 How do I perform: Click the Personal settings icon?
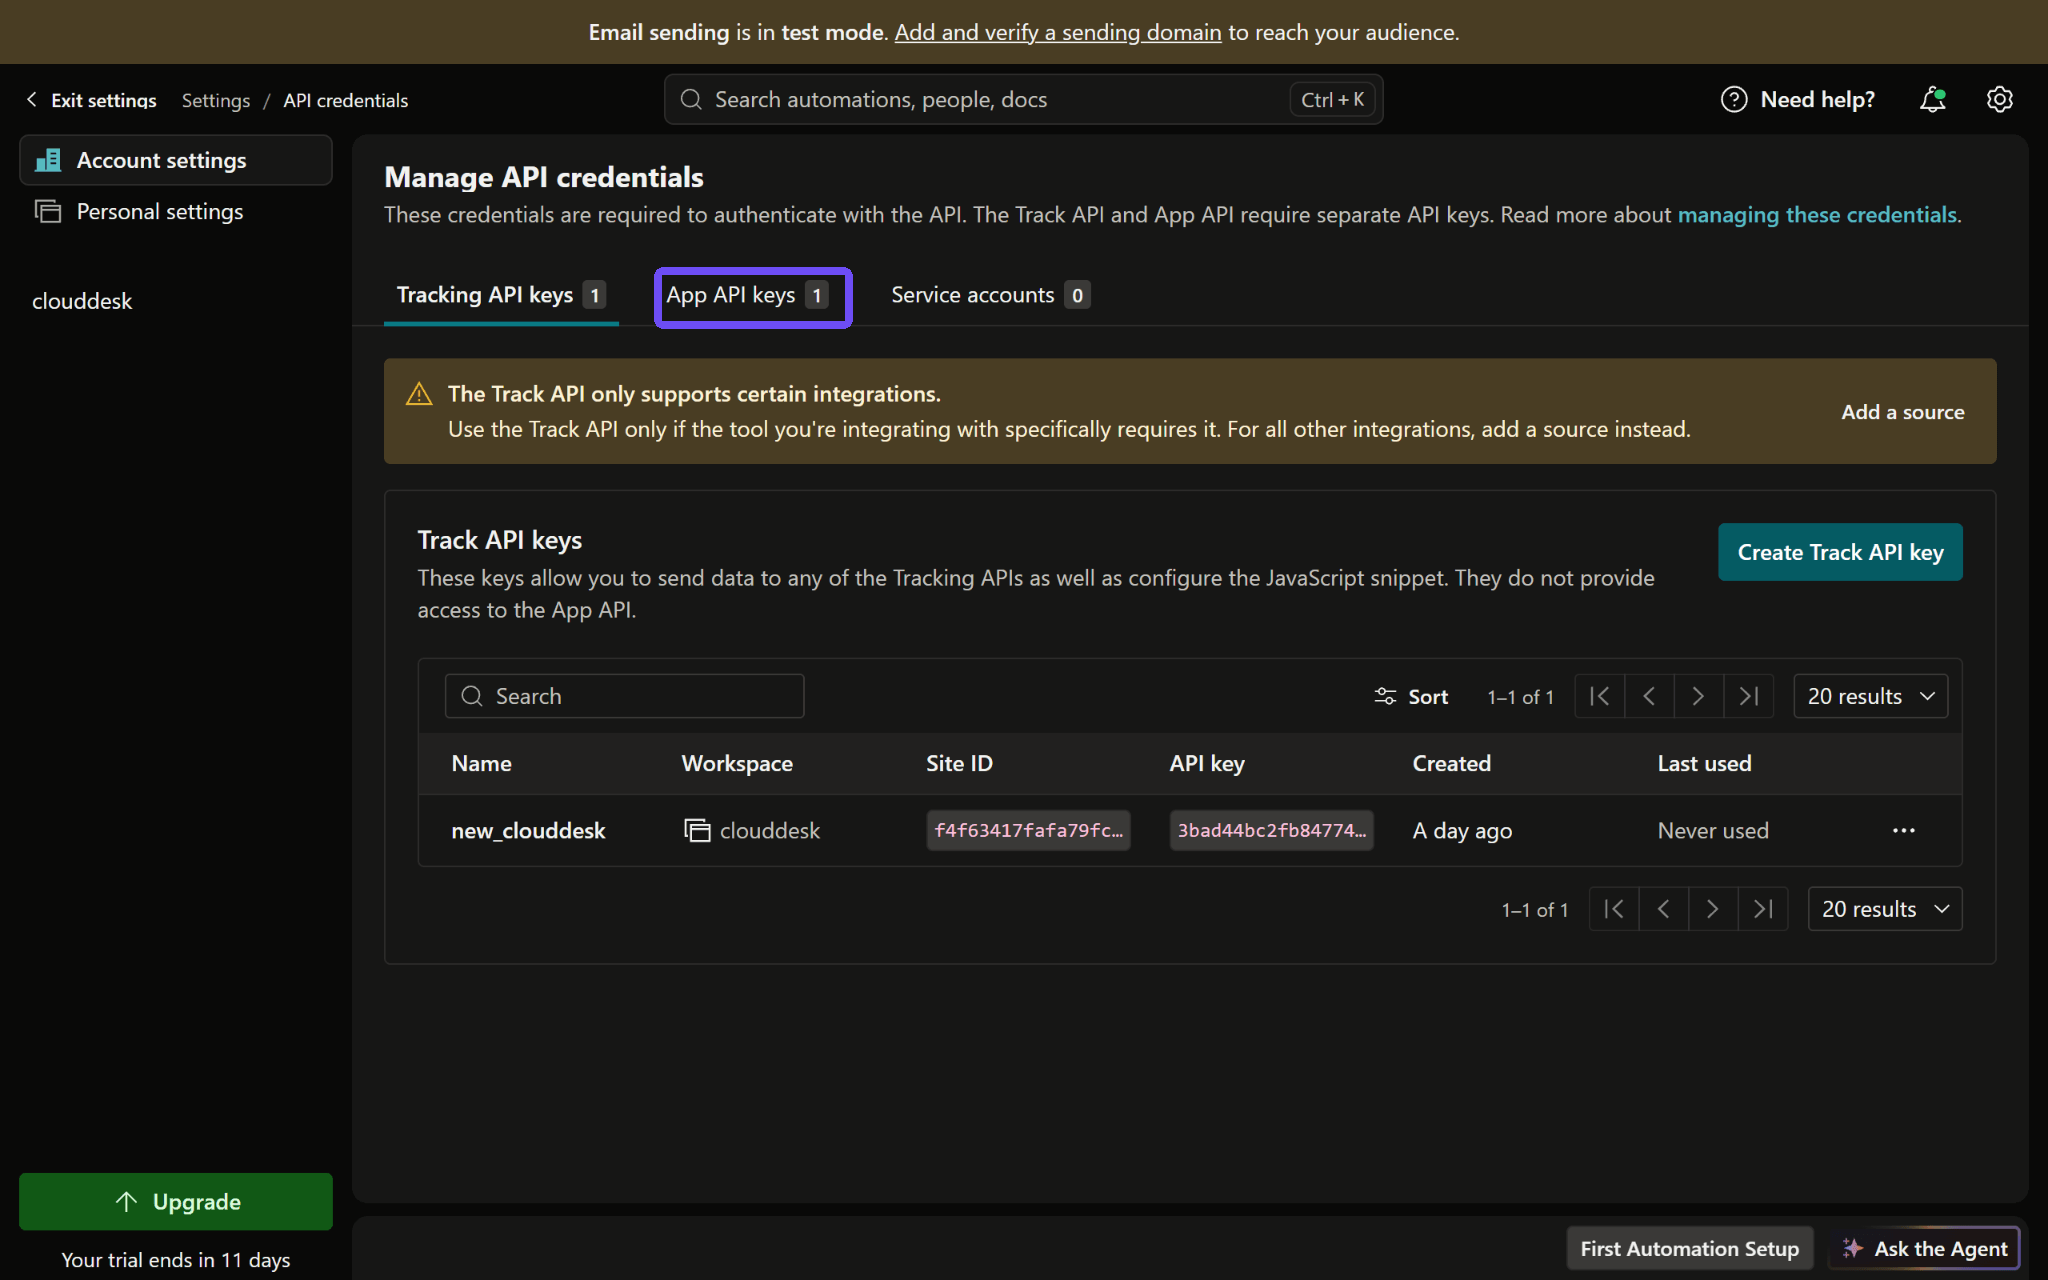(48, 211)
